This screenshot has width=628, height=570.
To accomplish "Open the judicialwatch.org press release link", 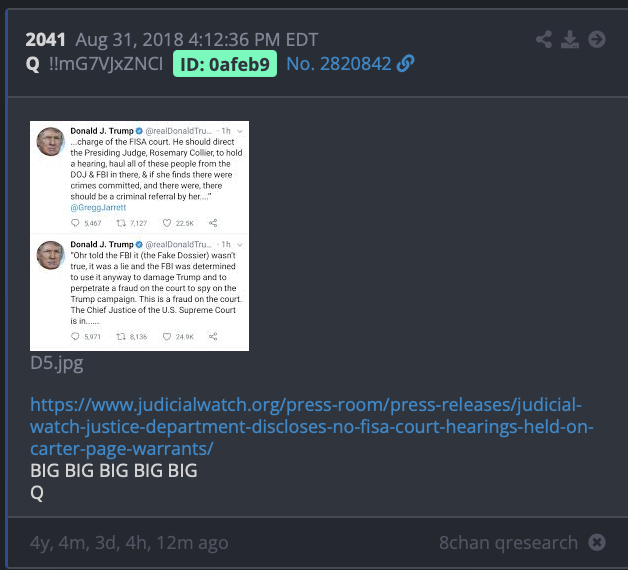I will coord(312,427).
